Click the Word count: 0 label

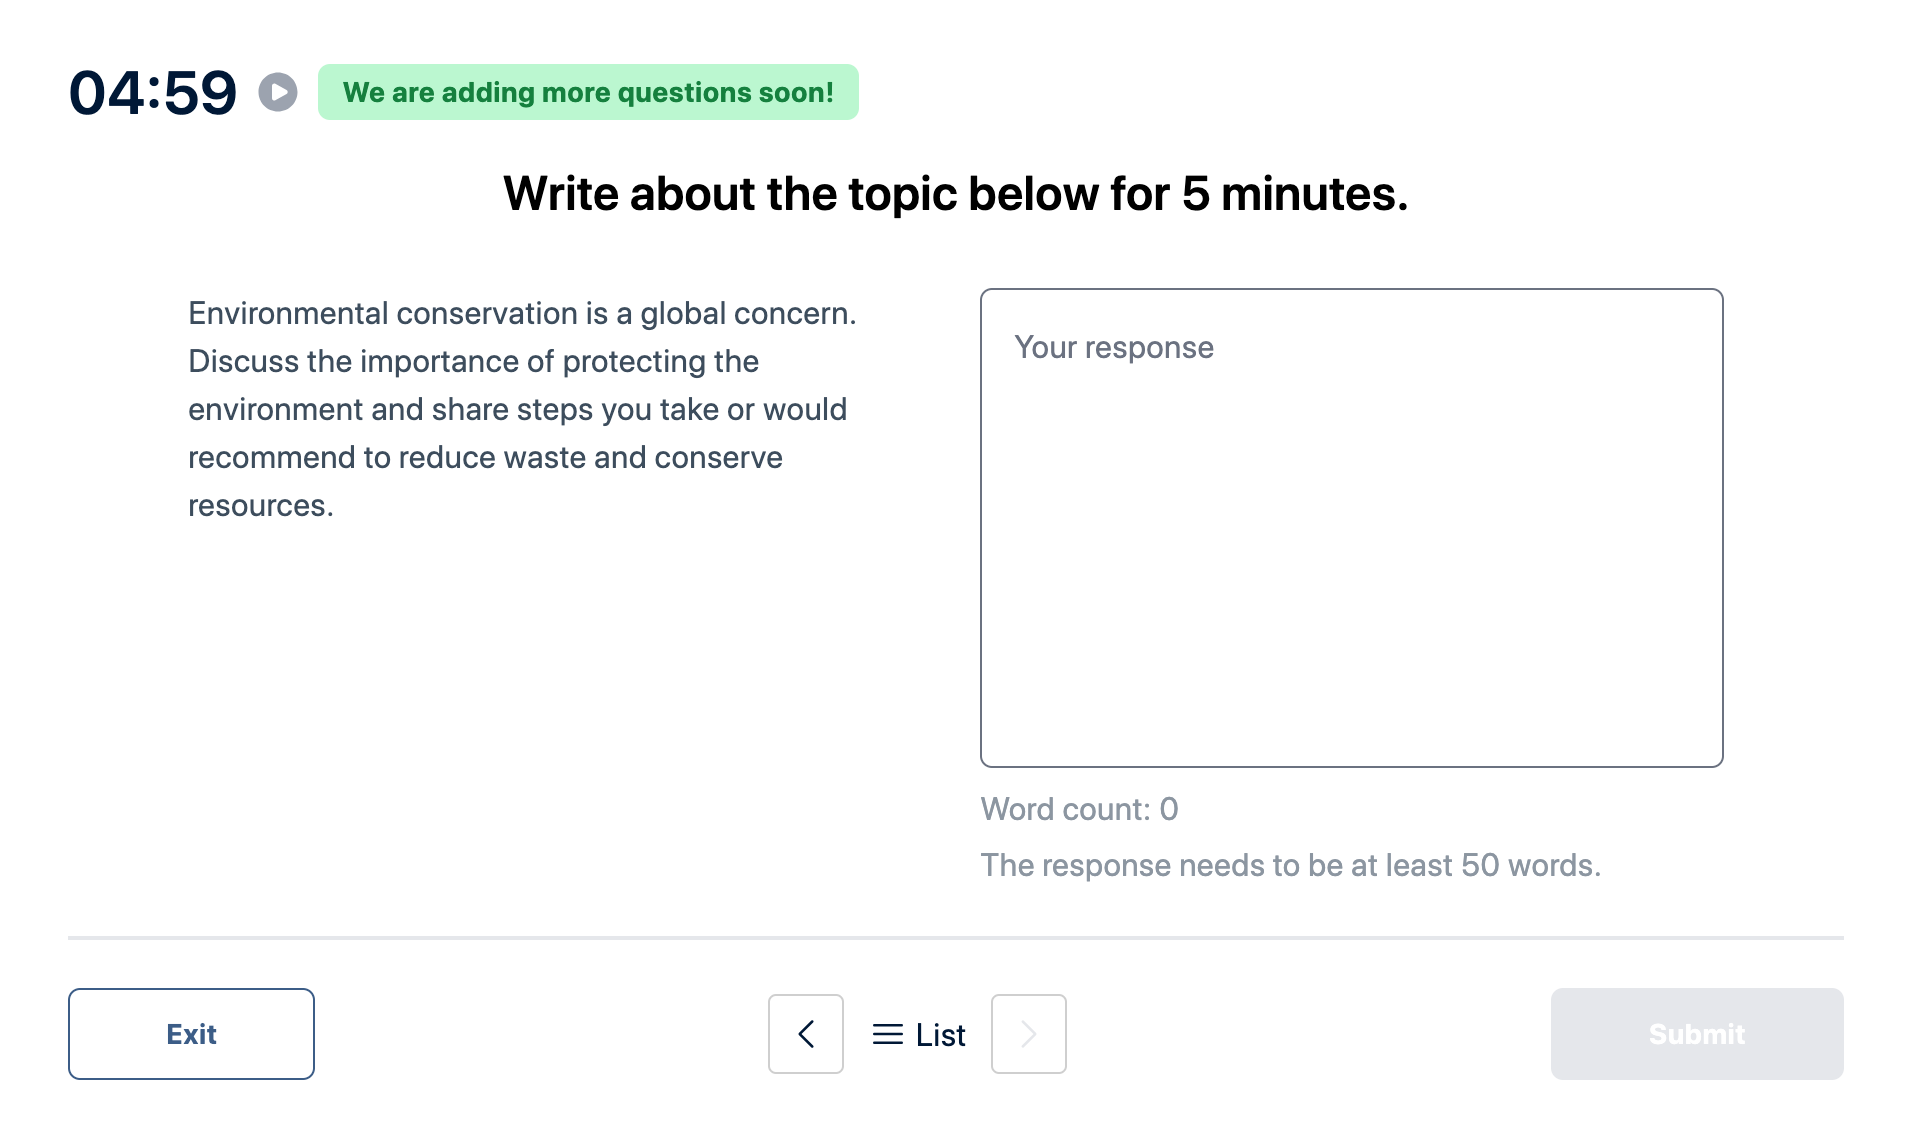pyautogui.click(x=1080, y=809)
